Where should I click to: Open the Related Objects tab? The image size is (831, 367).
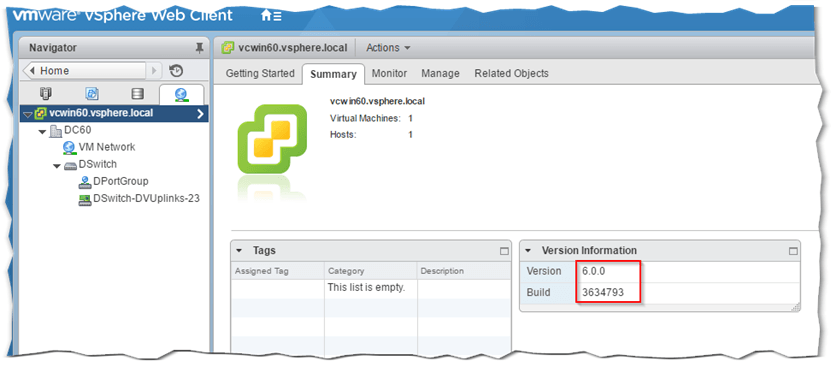coord(511,74)
